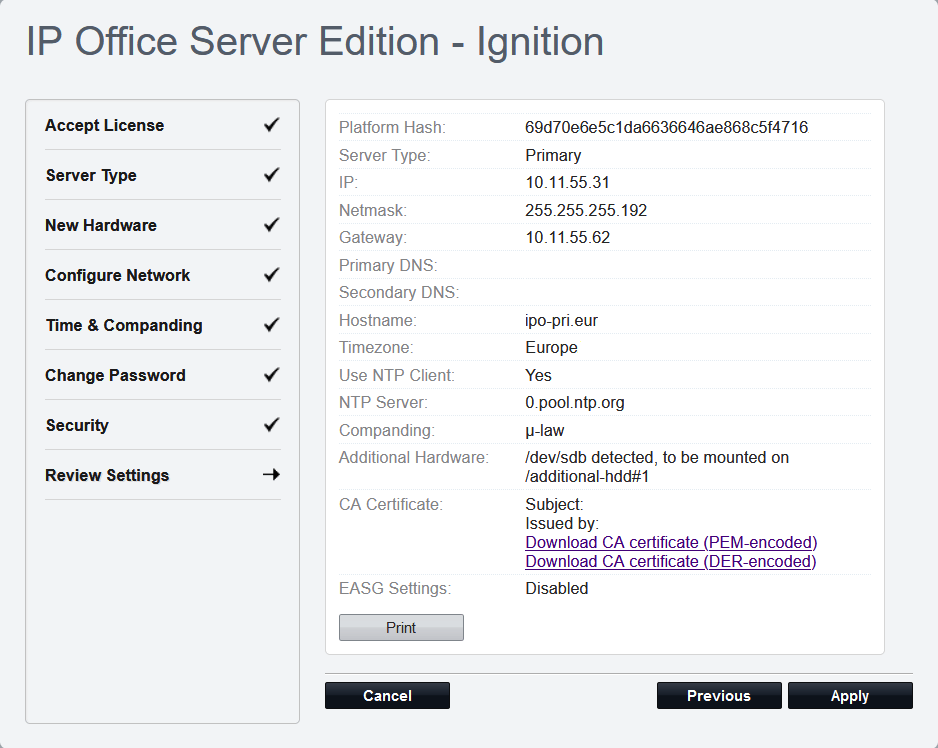Image resolution: width=938 pixels, height=748 pixels.
Task: Click the arrow beside Review Settings
Action: (272, 475)
